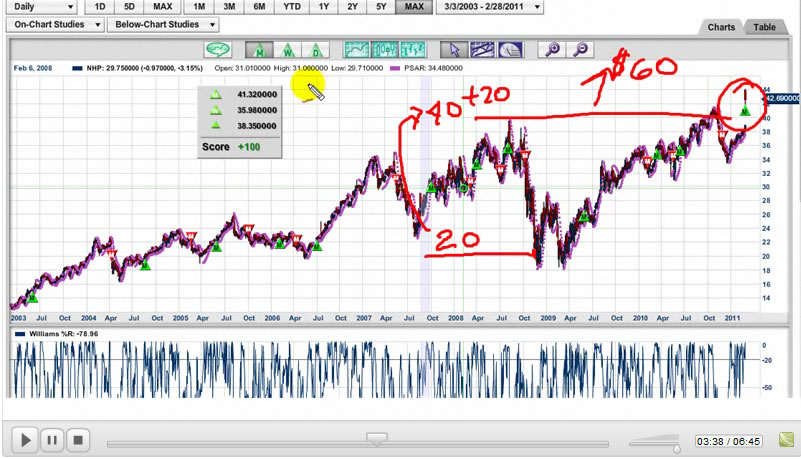Click the 38.350000 daily triangle value
This screenshot has width=801, height=459.
(x=256, y=126)
